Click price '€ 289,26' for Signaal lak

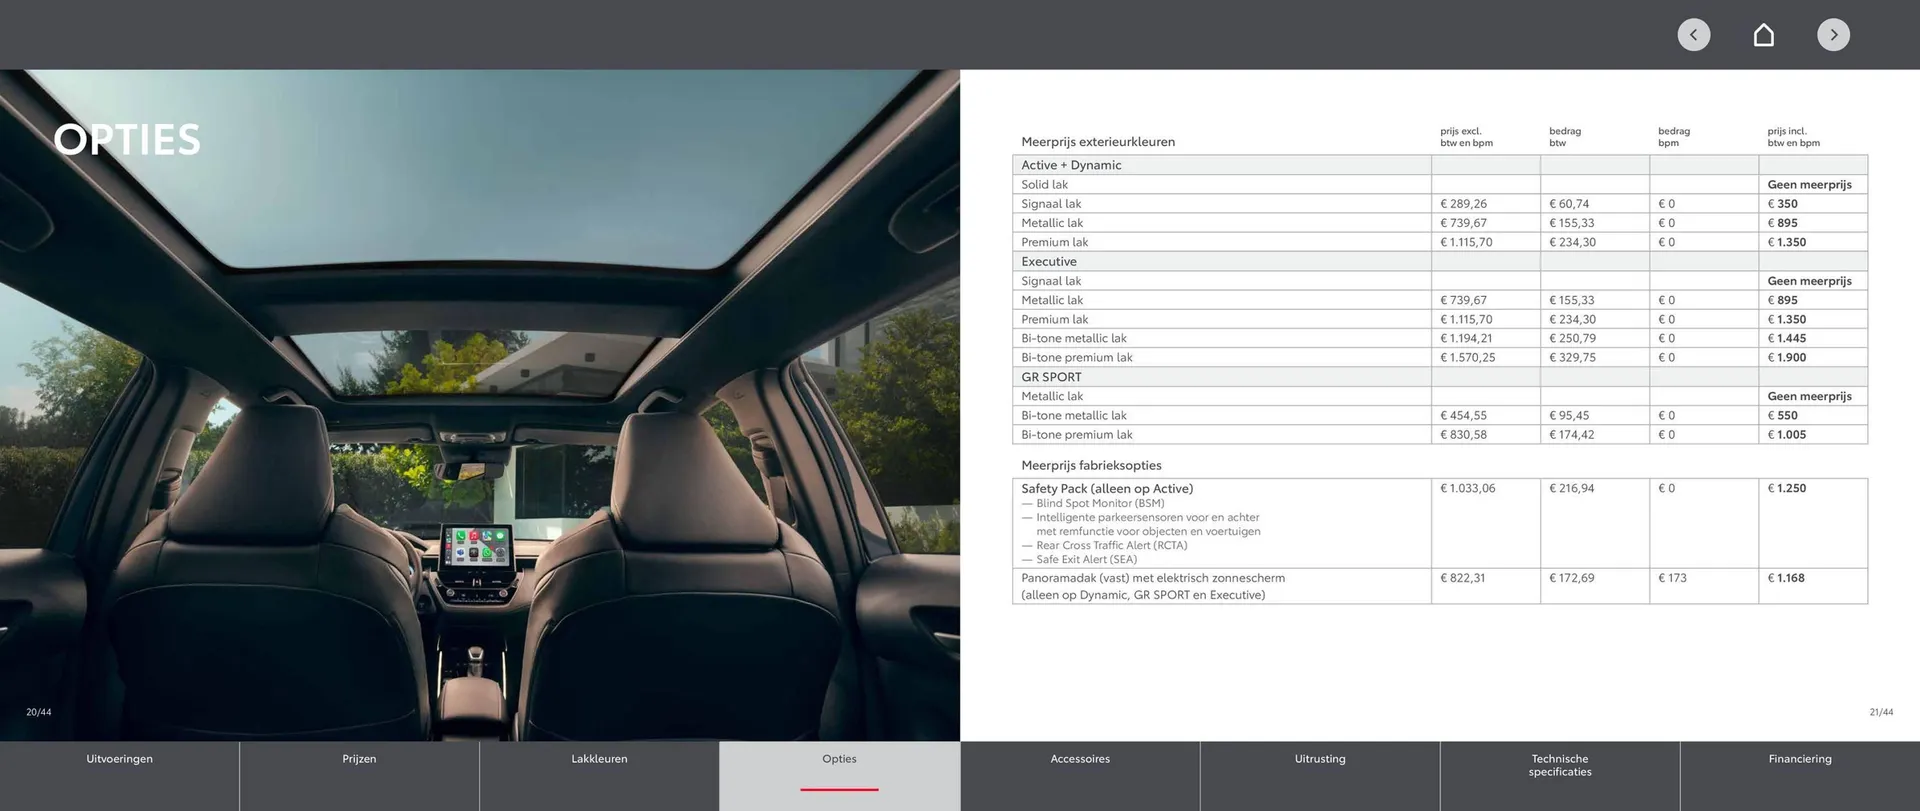click(1463, 204)
